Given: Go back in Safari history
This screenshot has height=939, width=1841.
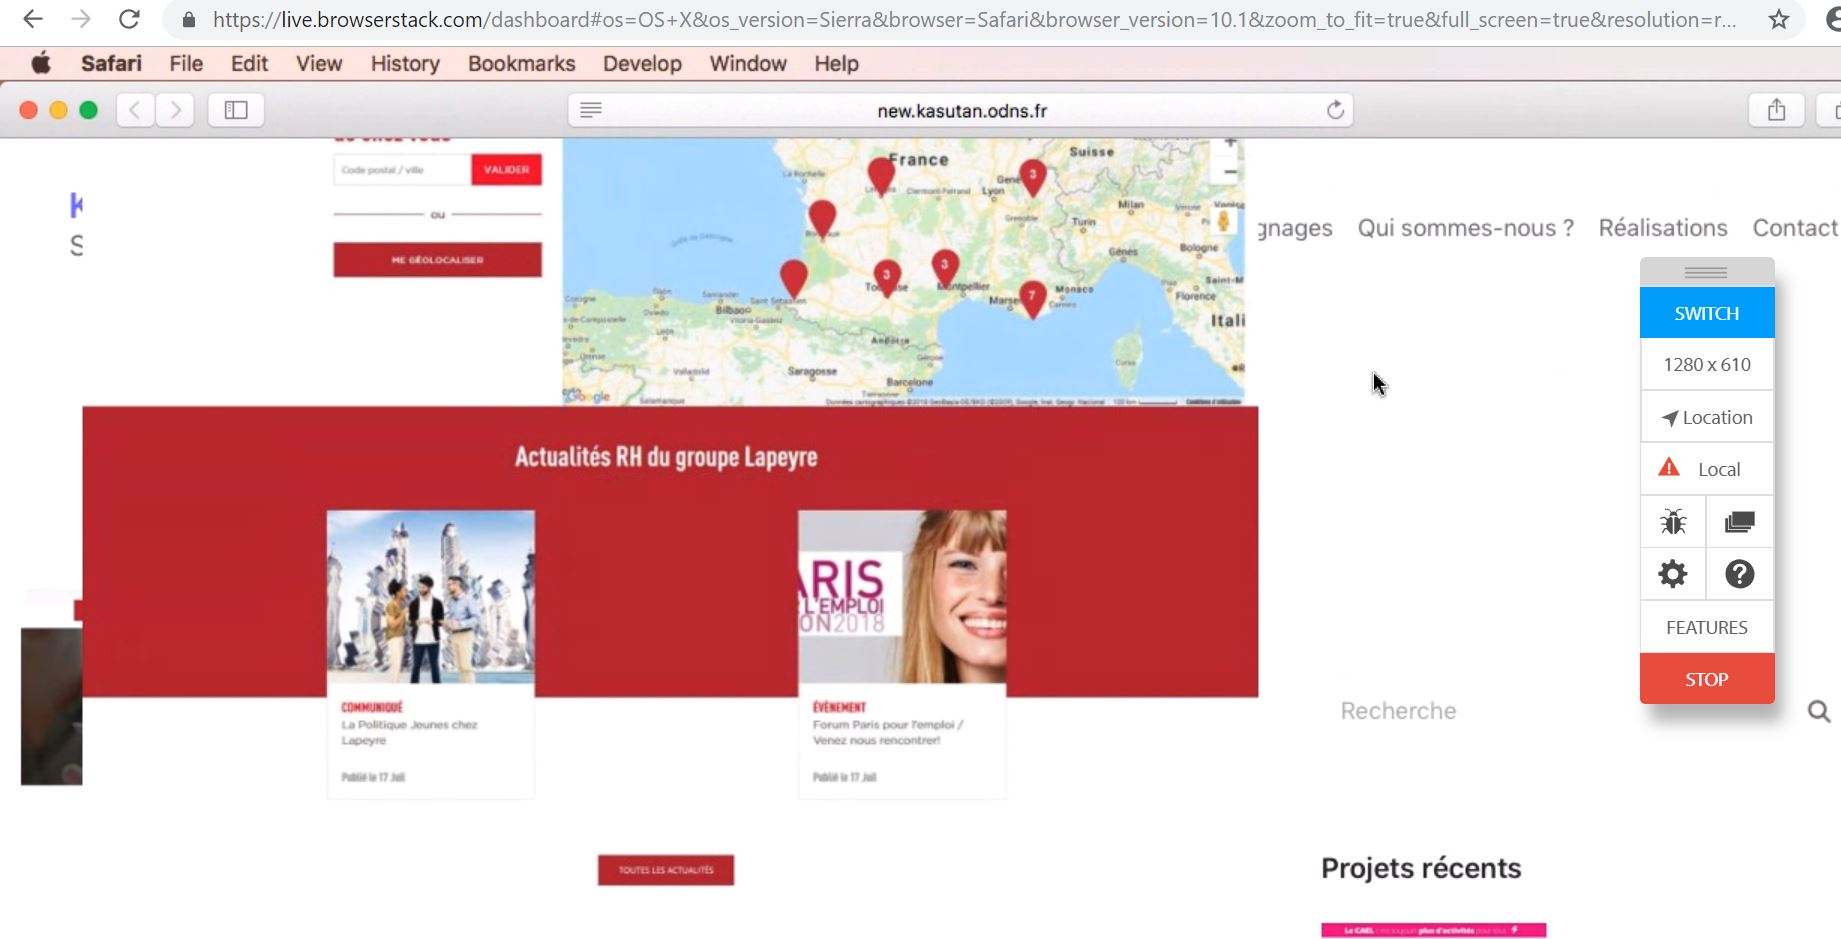Looking at the screenshot, I should click(135, 110).
